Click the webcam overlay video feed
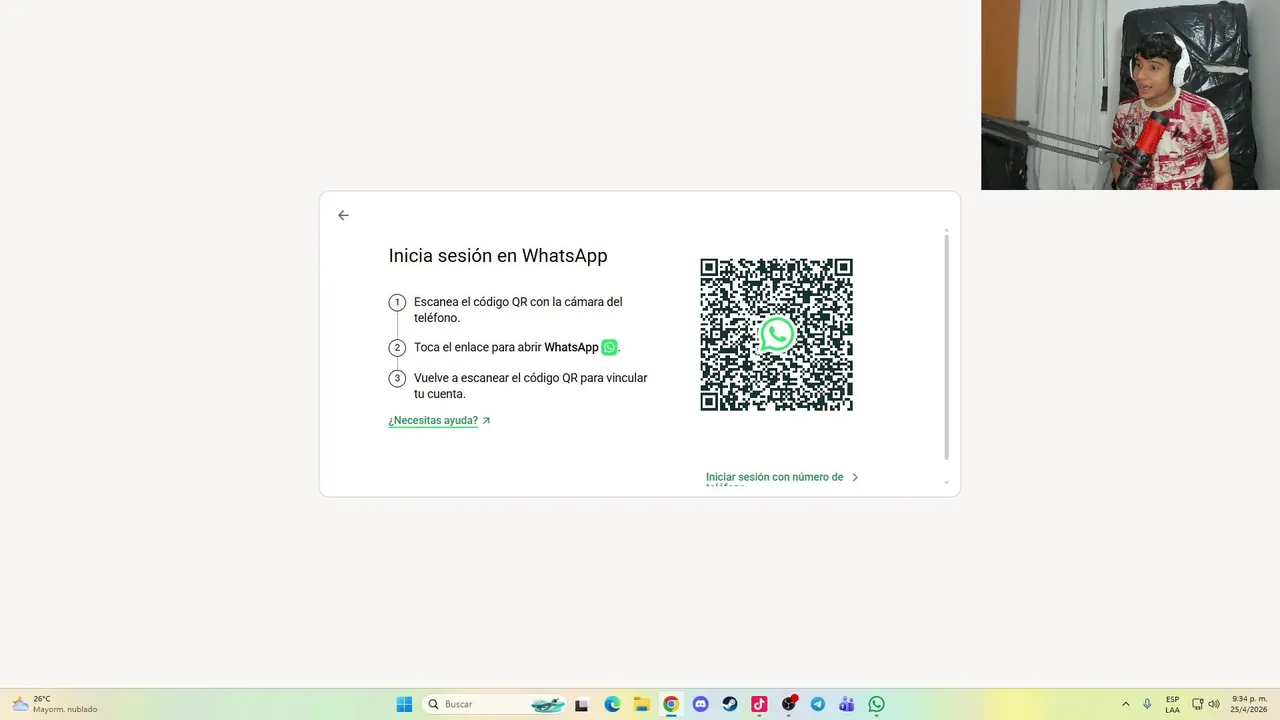1280x720 pixels. pos(1130,95)
